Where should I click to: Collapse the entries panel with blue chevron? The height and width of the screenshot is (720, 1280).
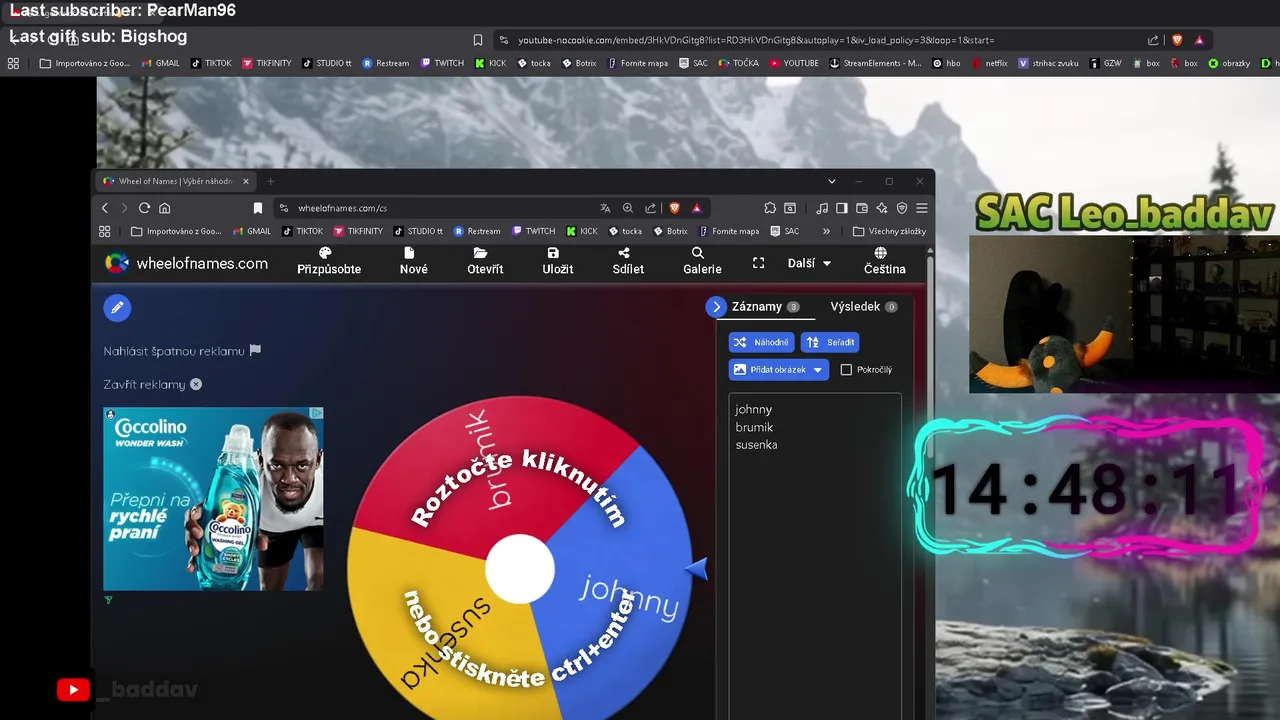click(715, 307)
